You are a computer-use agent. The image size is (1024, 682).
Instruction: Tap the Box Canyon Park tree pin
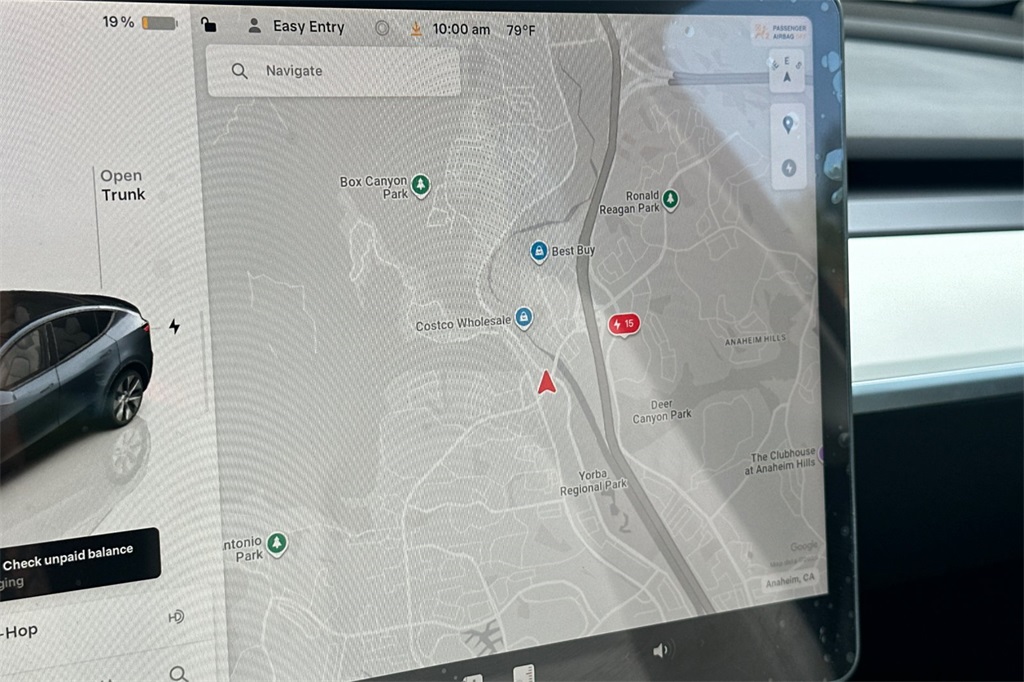point(421,185)
